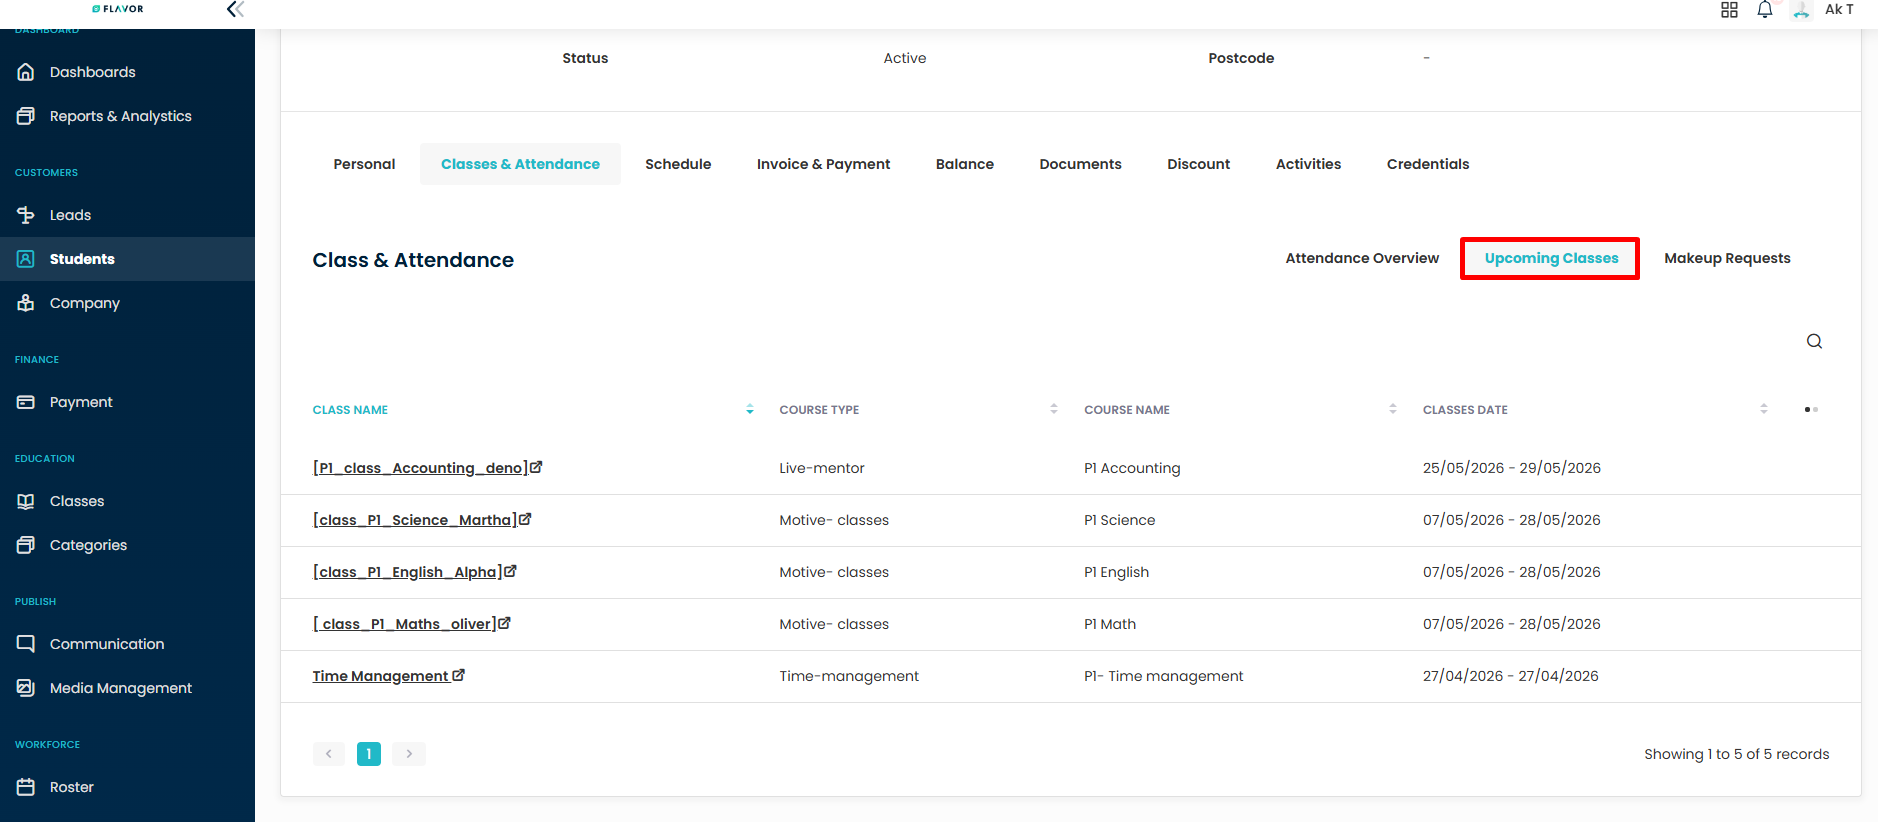
Task: Click the Payment card icon
Action: coord(26,402)
